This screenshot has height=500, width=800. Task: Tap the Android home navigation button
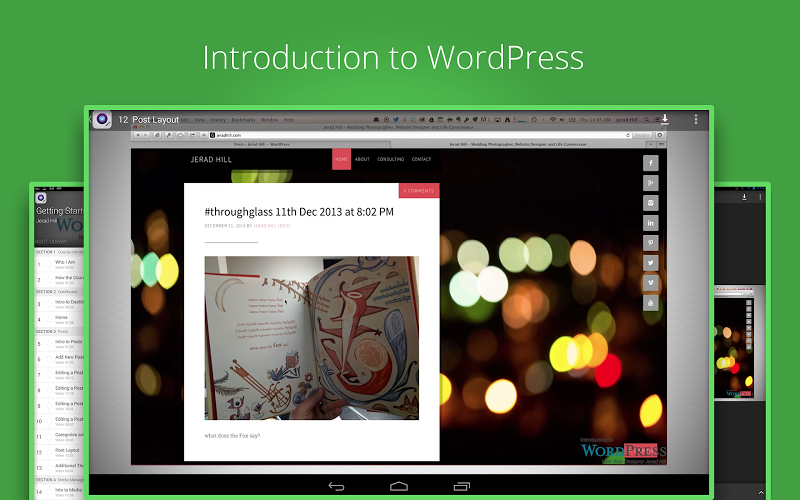[x=398, y=486]
